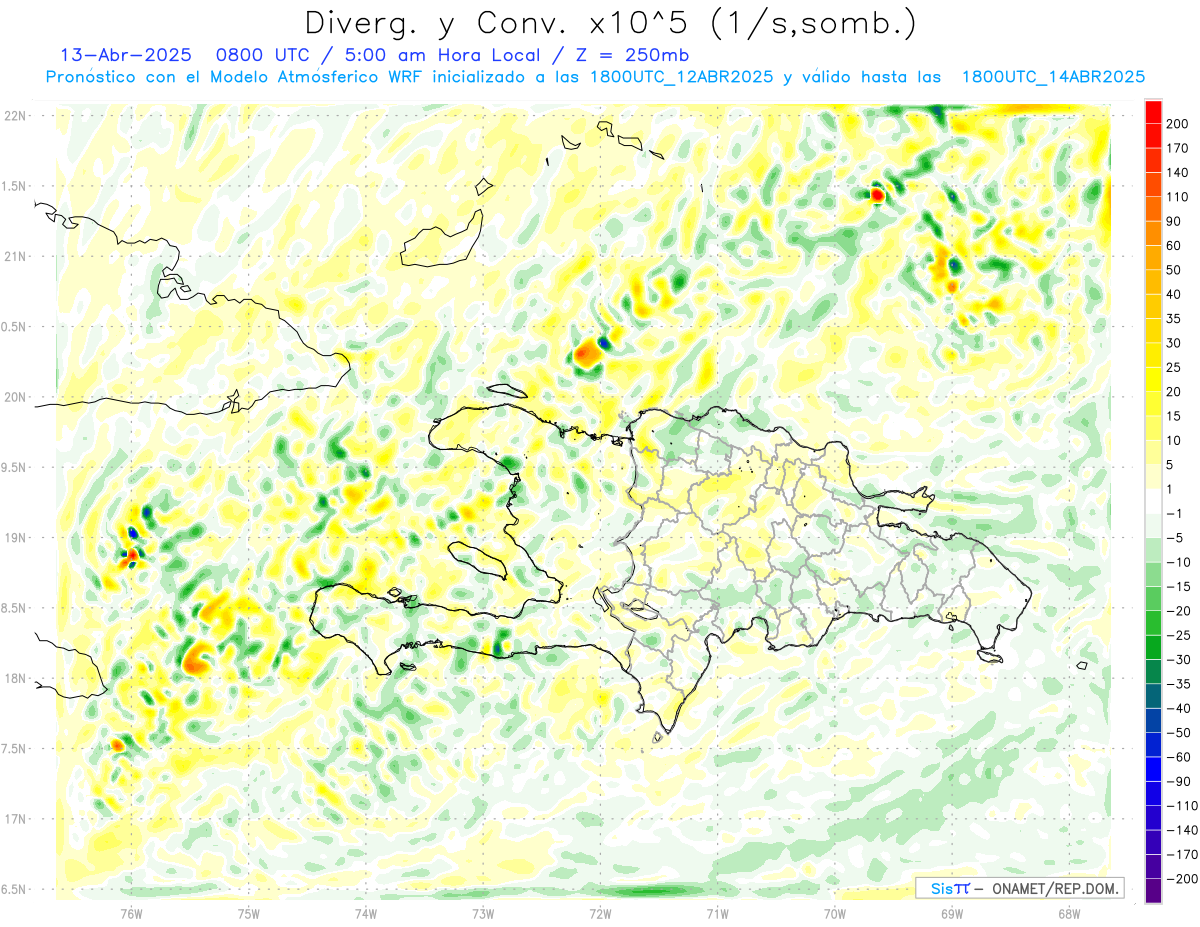The width and height of the screenshot is (1200, 927).
Task: Click the "0.5N" latitude label
Action: 15,327
